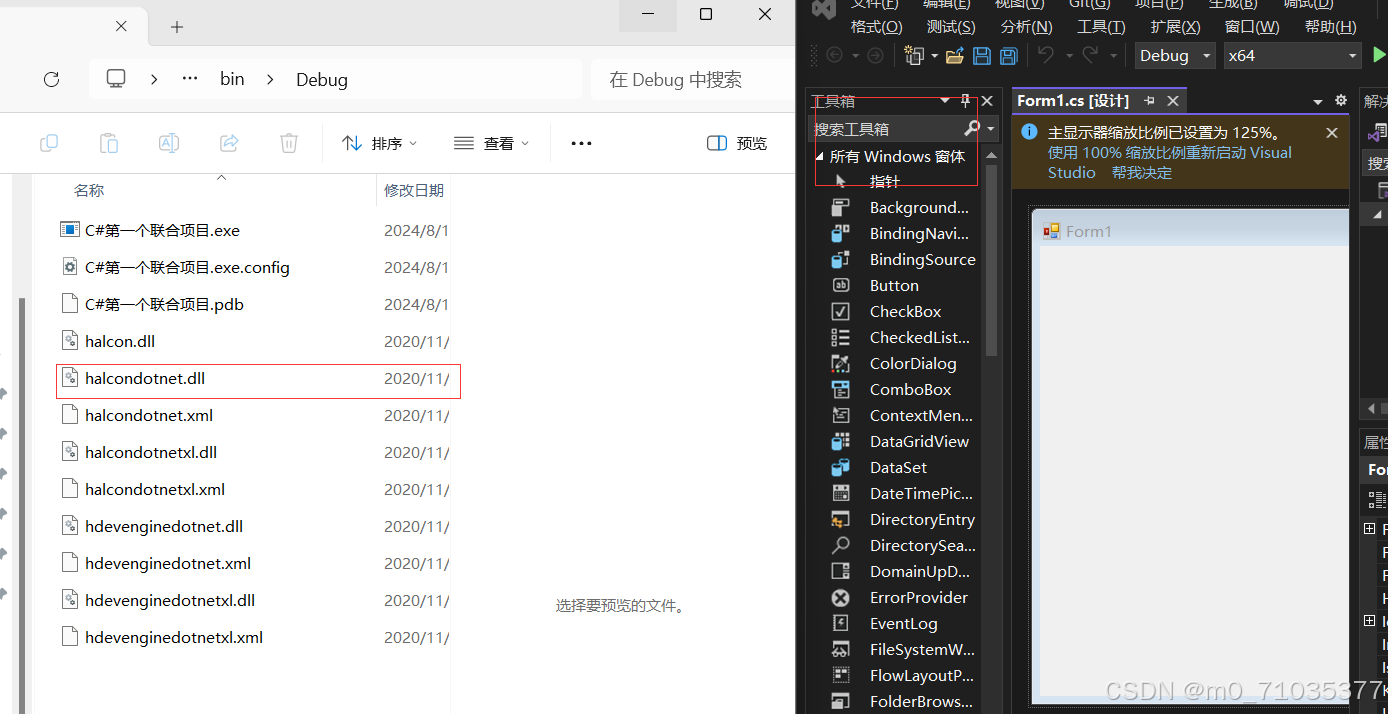The height and width of the screenshot is (714, 1388).
Task: Open the document tab list dropdown arrow
Action: coord(1317,101)
